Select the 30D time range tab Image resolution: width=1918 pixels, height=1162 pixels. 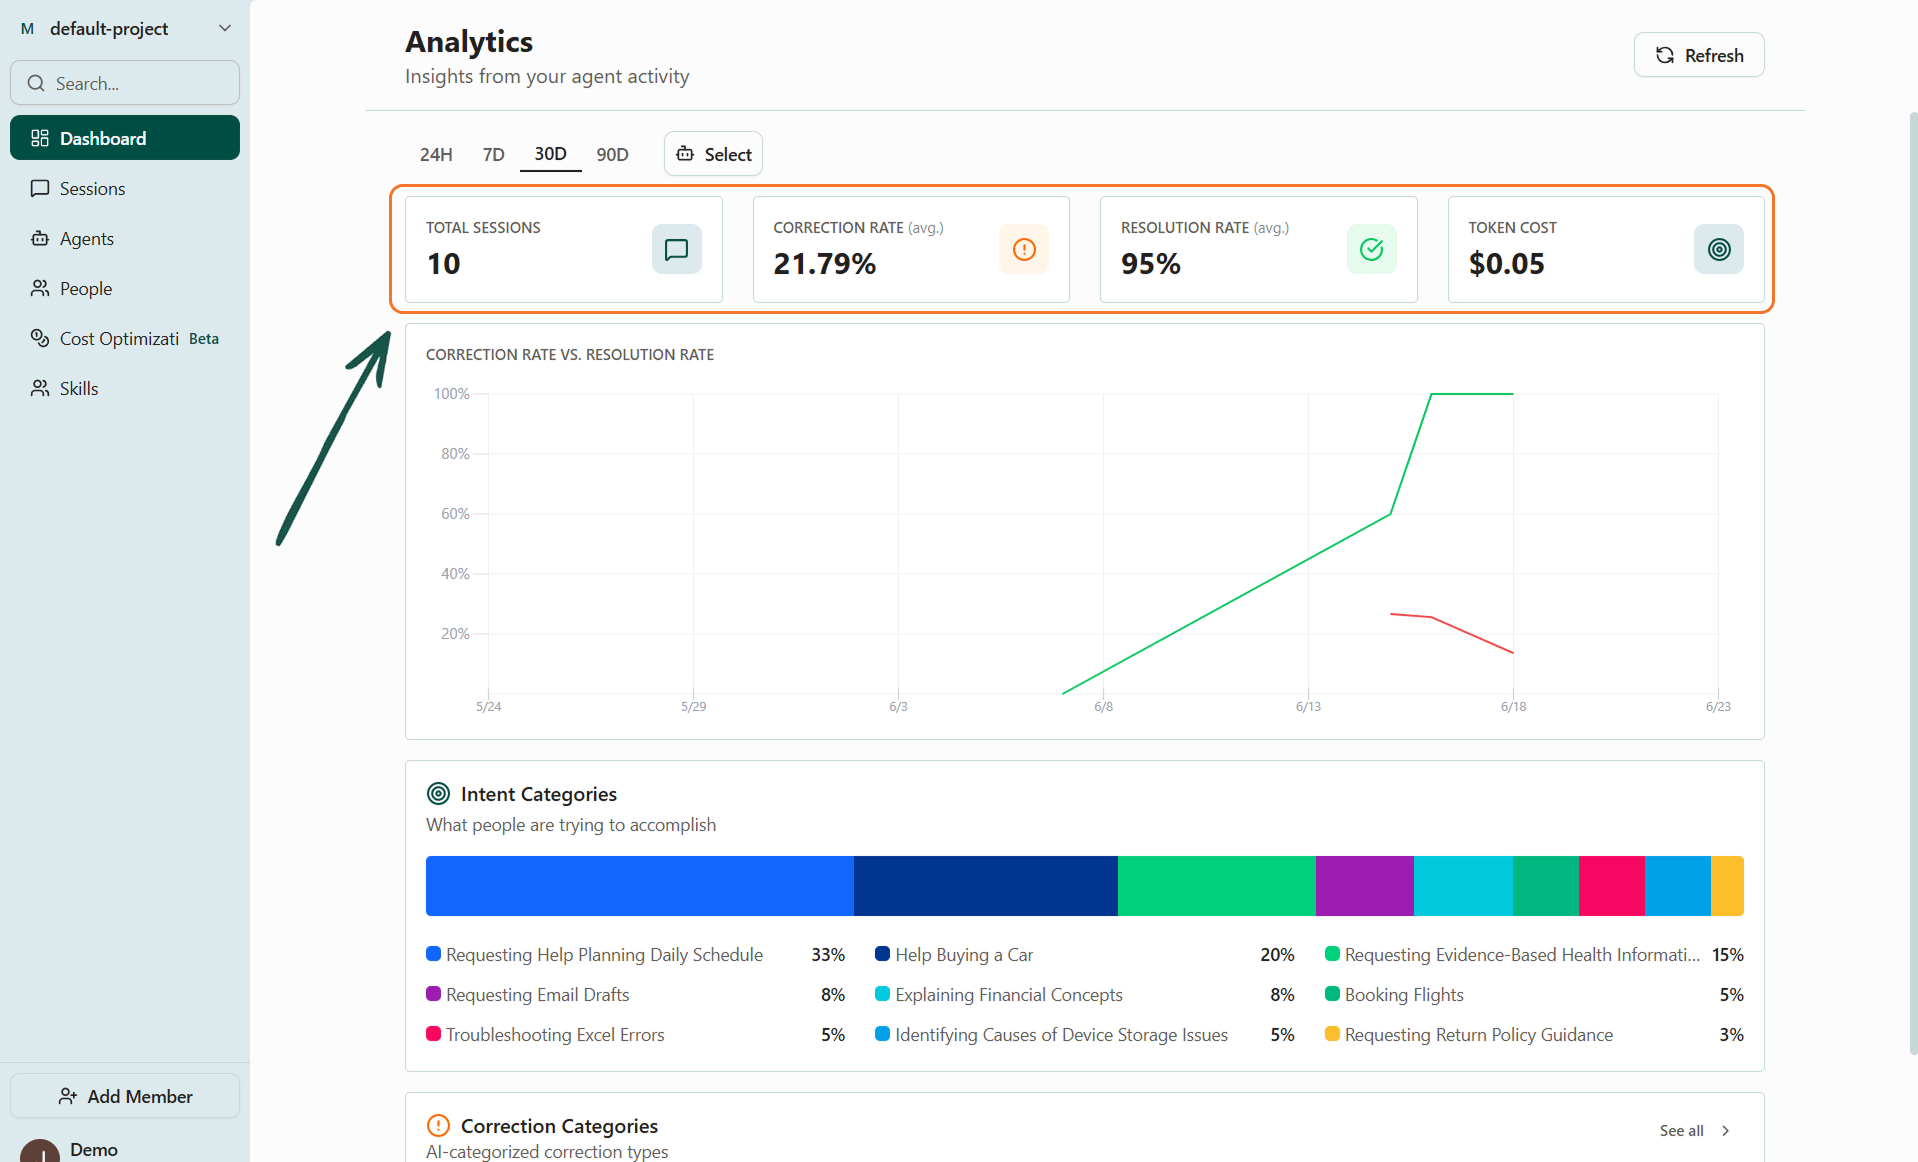coord(550,154)
